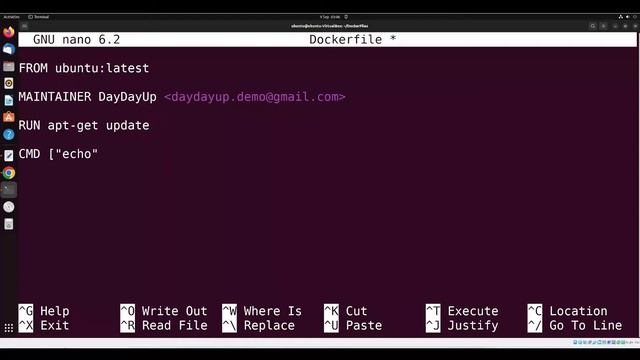Click the ^C Location shortcut

pyautogui.click(x=567, y=311)
